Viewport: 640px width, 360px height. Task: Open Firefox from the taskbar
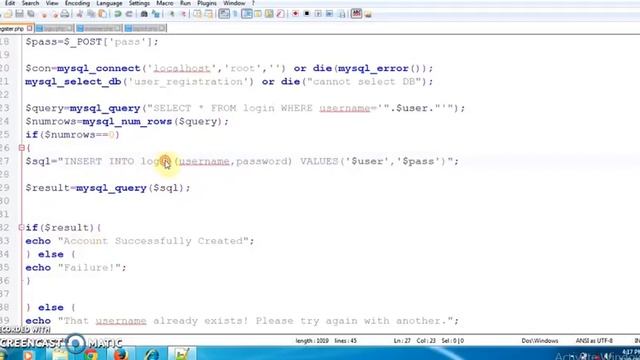[x=121, y=354]
